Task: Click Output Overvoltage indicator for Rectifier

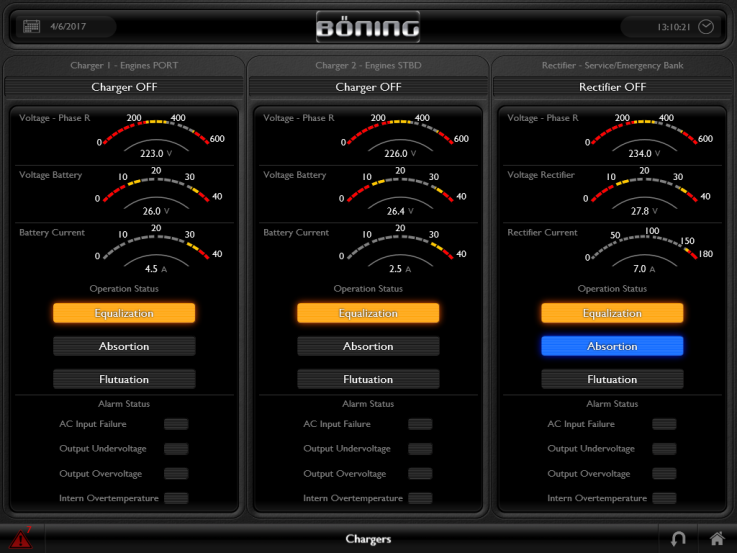Action: tap(664, 474)
